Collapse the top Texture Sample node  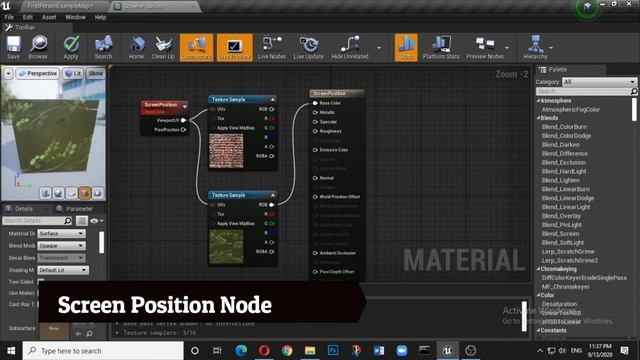[273, 100]
